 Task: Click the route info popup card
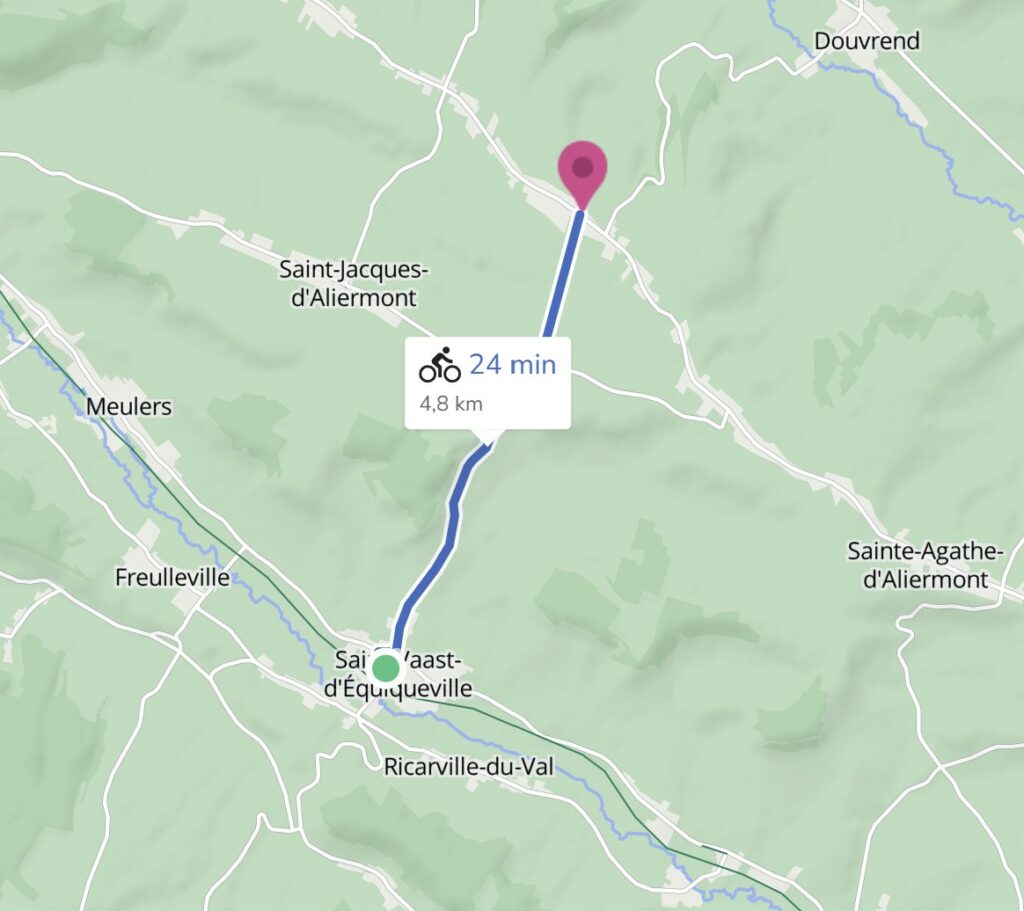tap(488, 383)
